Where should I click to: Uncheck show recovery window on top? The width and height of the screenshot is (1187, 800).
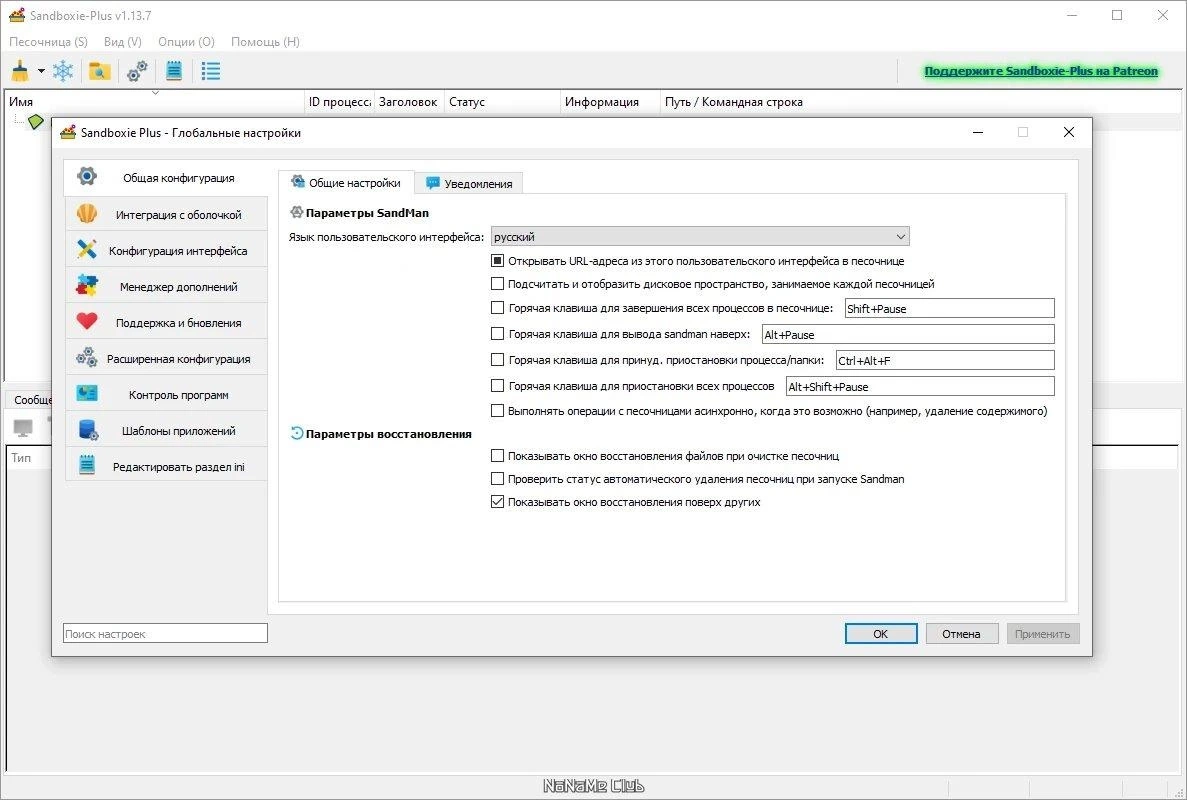(x=497, y=502)
